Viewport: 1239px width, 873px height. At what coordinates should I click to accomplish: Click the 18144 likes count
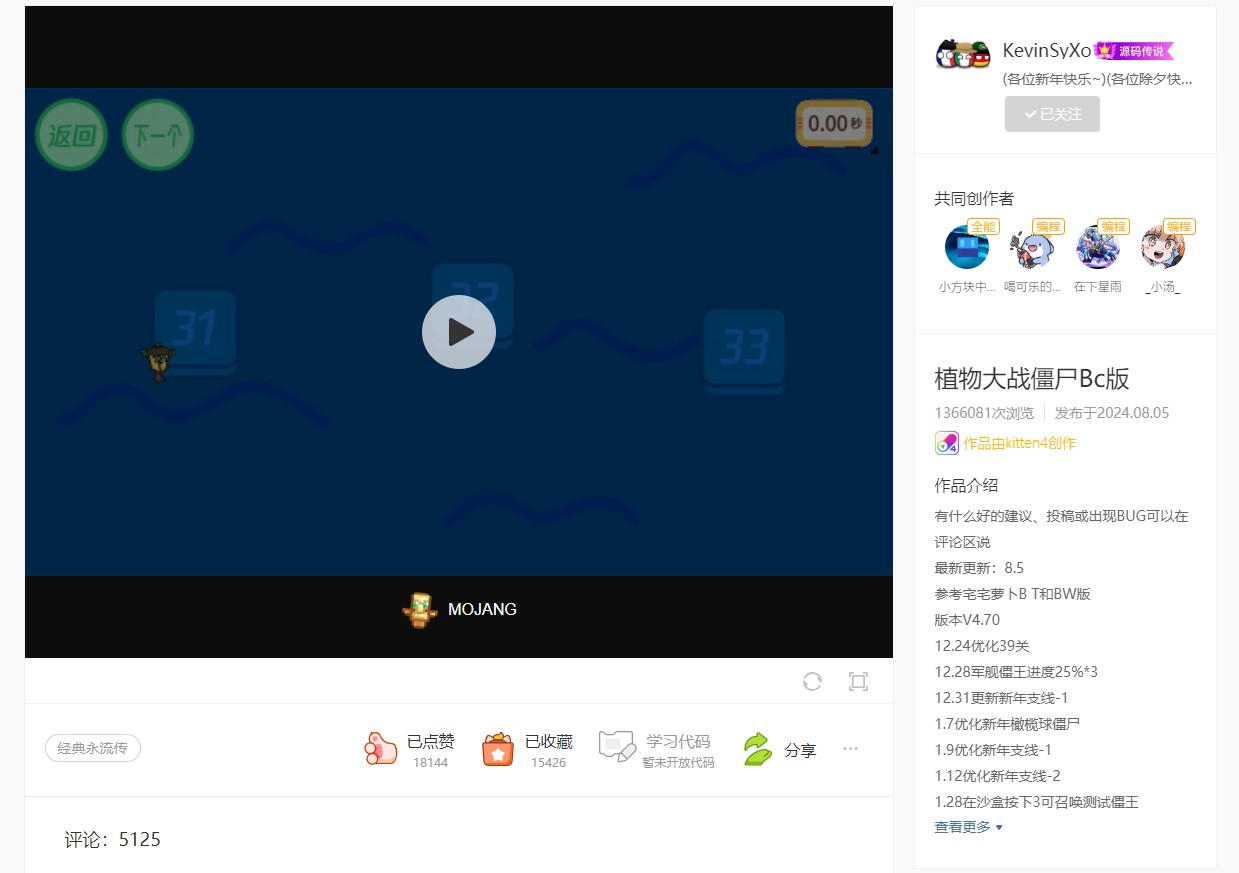(x=430, y=762)
